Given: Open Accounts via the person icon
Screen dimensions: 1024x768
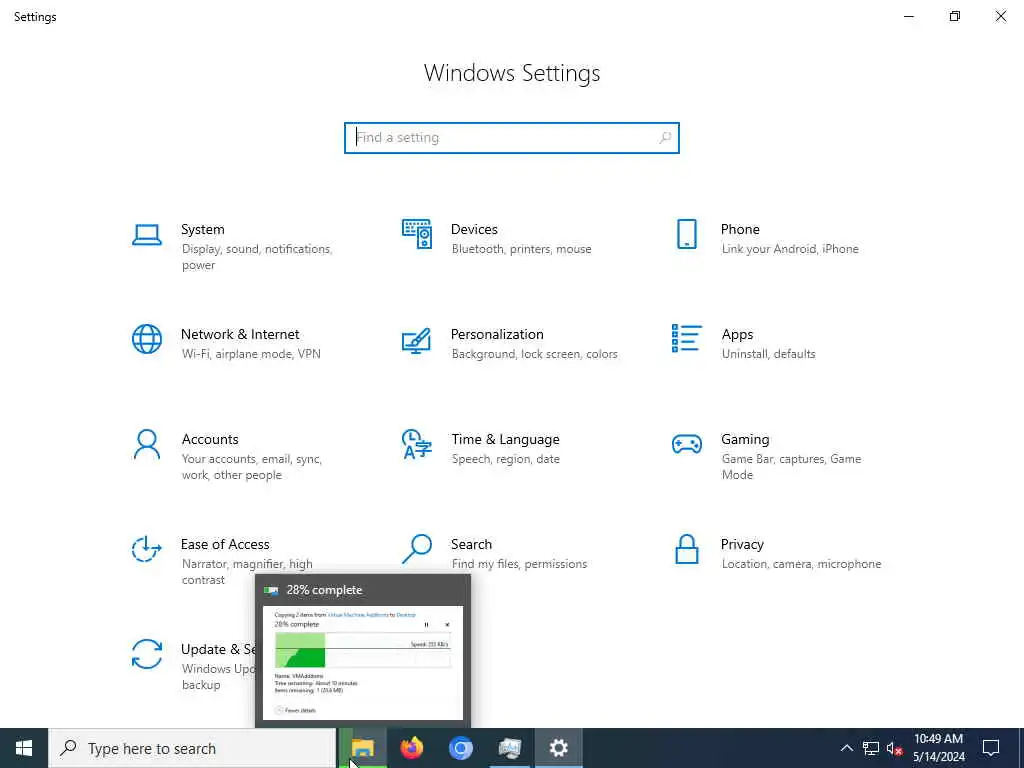Looking at the screenshot, I should point(146,445).
